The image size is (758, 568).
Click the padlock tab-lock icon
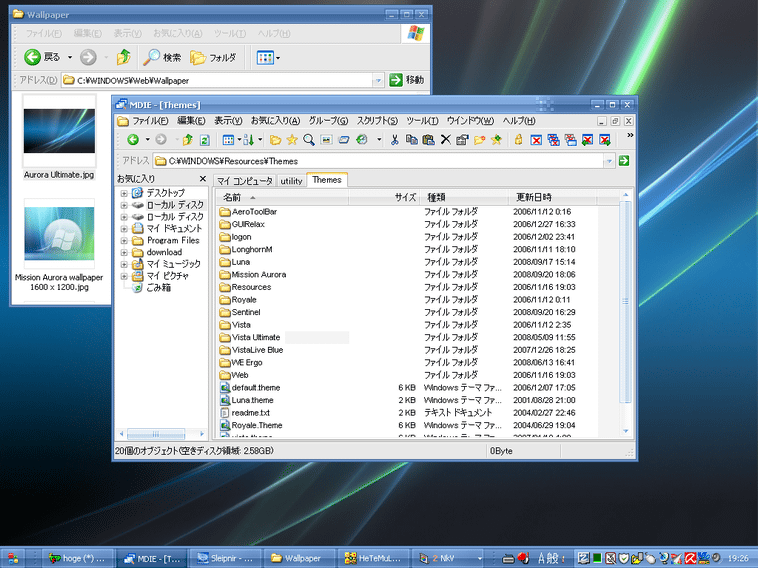point(518,140)
